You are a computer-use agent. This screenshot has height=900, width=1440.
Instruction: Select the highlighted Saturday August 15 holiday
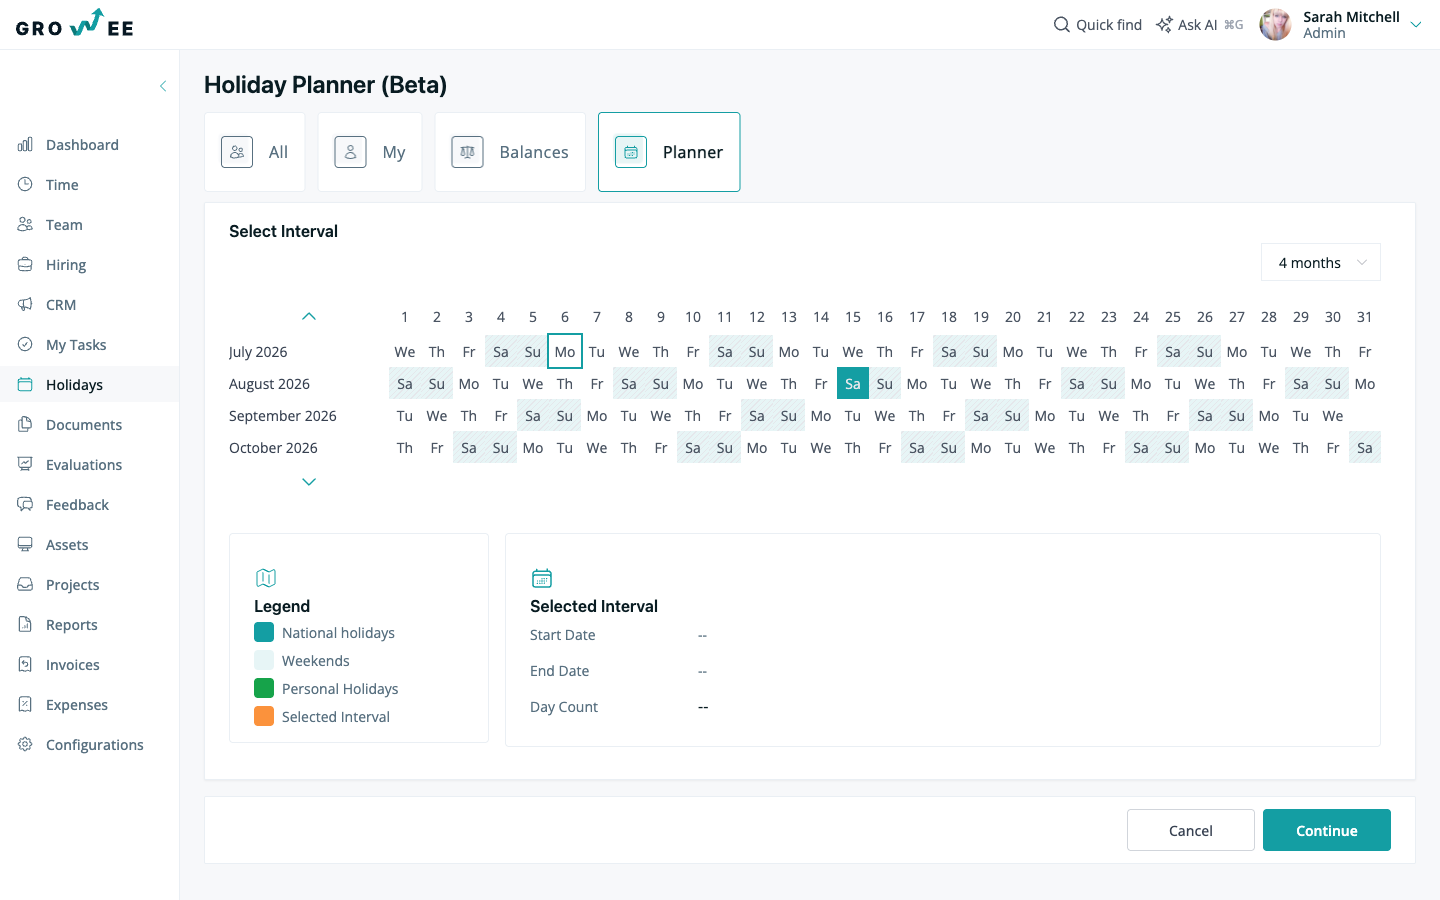[853, 384]
